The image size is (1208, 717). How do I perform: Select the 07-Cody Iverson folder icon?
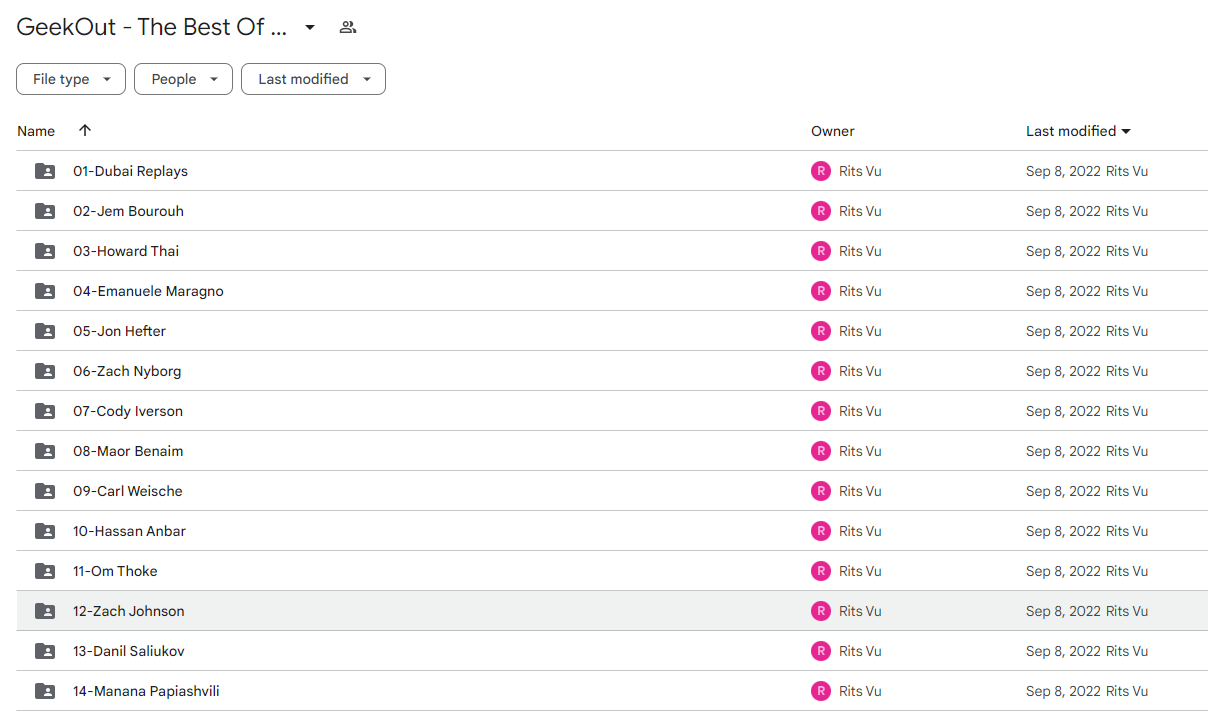45,411
